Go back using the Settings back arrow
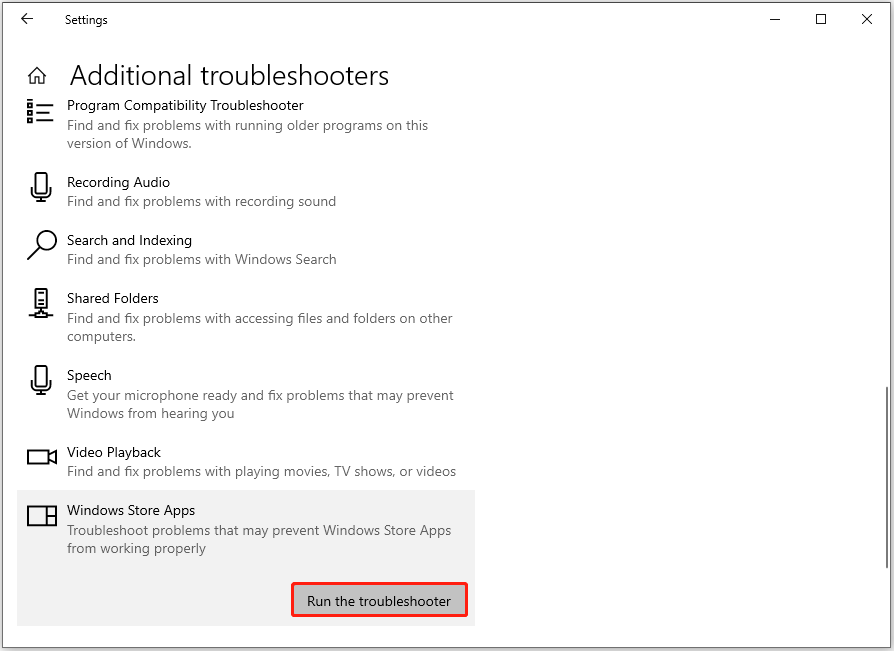894x651 pixels. click(x=27, y=19)
